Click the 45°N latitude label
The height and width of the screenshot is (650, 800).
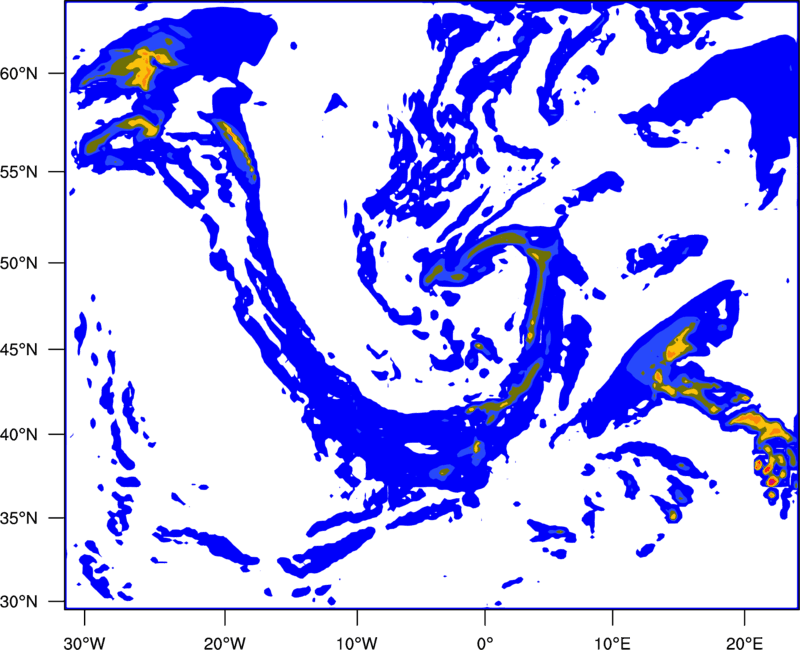[19, 349]
